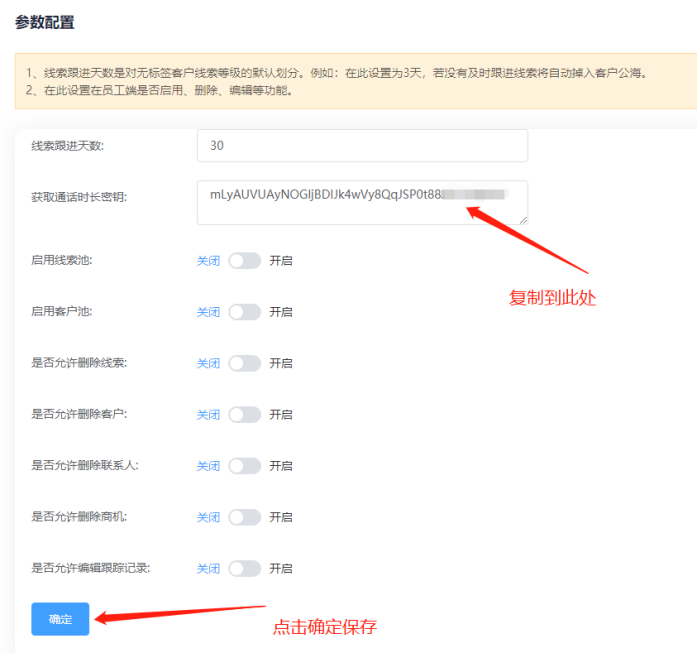Toggle the 启用客户池 switch
The image size is (698, 653).
pyautogui.click(x=244, y=312)
